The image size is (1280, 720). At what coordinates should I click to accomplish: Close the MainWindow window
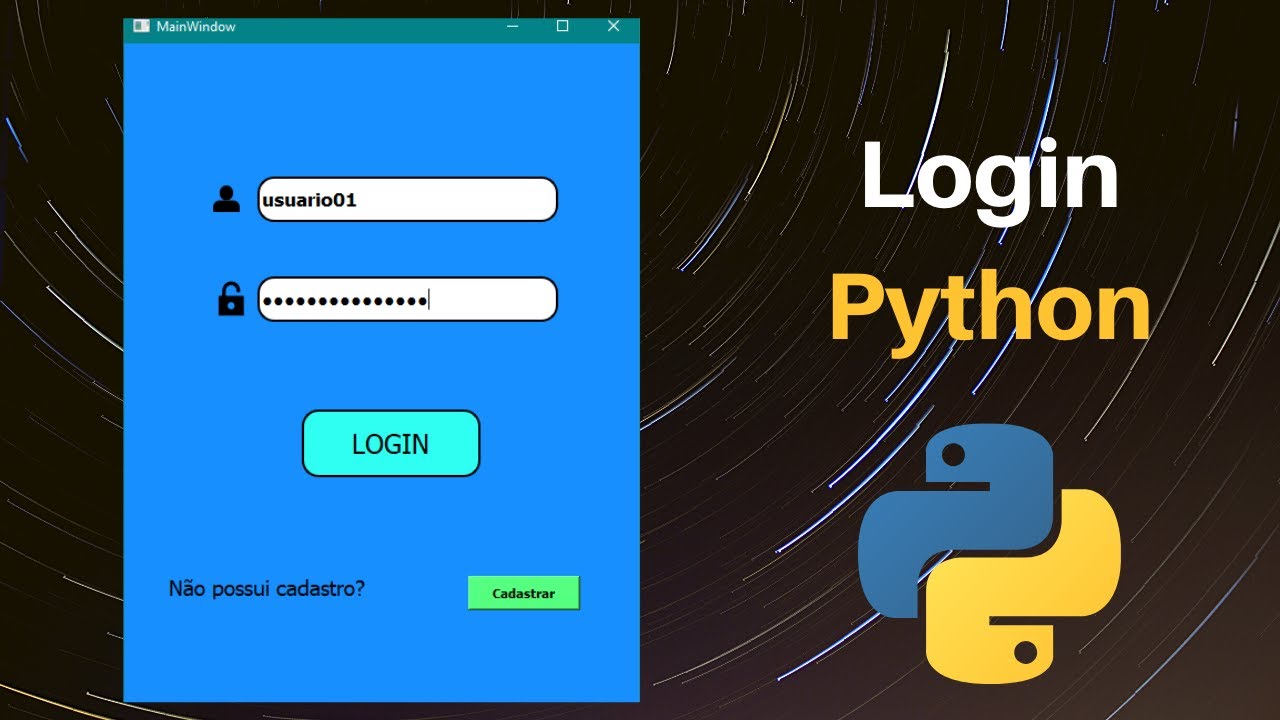pyautogui.click(x=614, y=26)
